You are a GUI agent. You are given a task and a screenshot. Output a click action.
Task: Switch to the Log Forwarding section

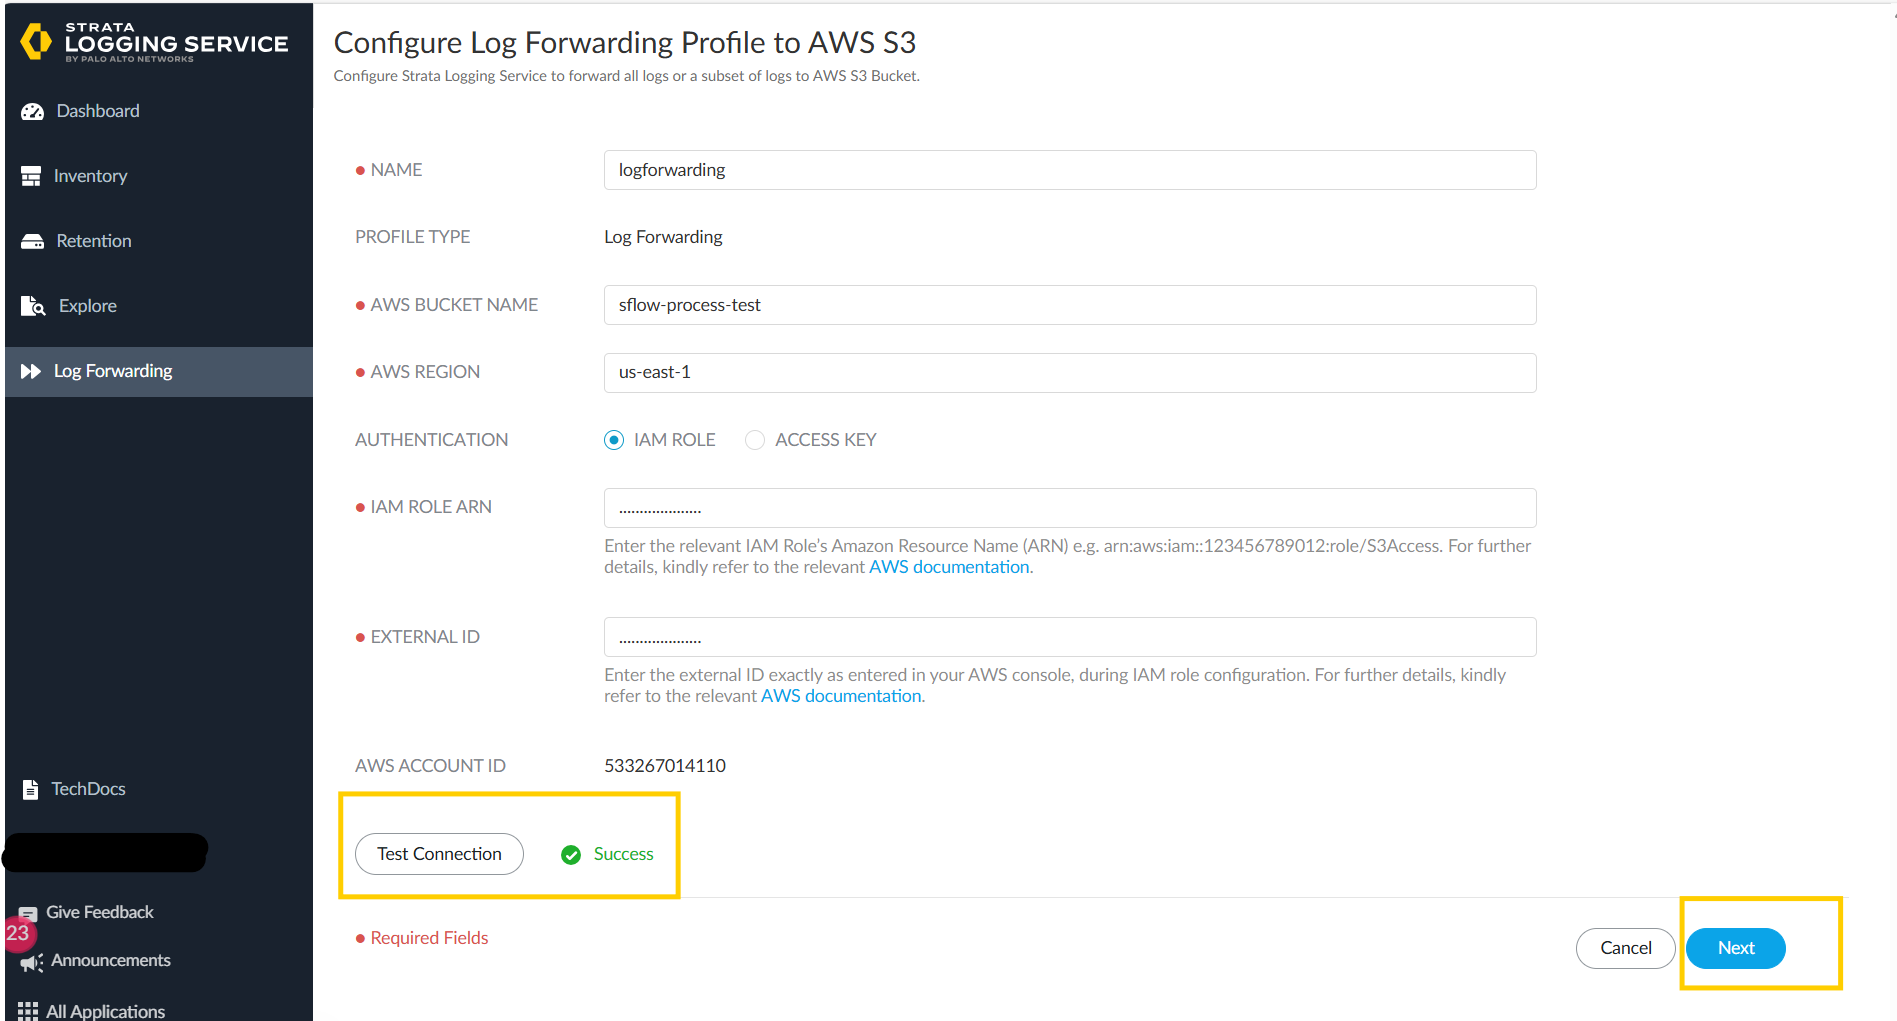tap(113, 371)
